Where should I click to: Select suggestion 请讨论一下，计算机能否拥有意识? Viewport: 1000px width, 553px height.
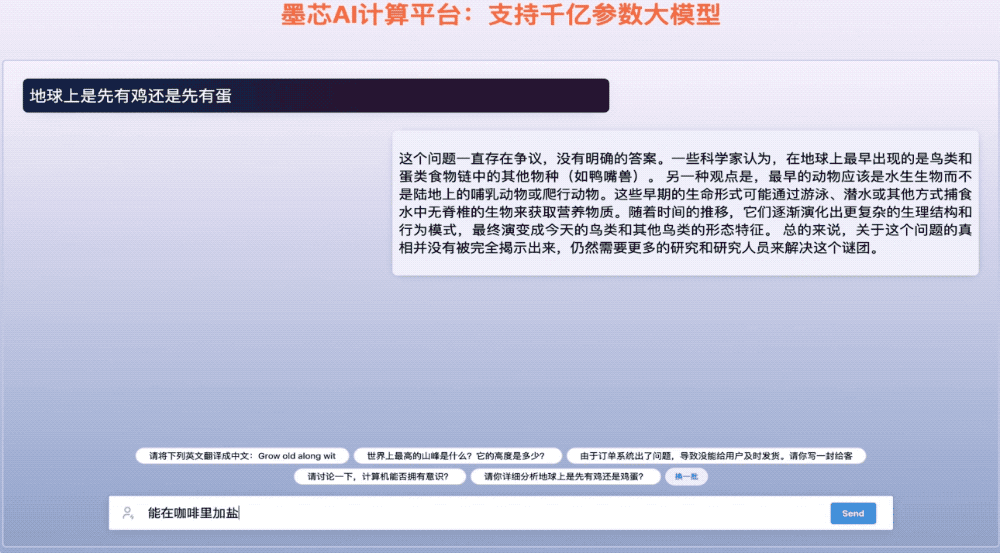tap(379, 476)
